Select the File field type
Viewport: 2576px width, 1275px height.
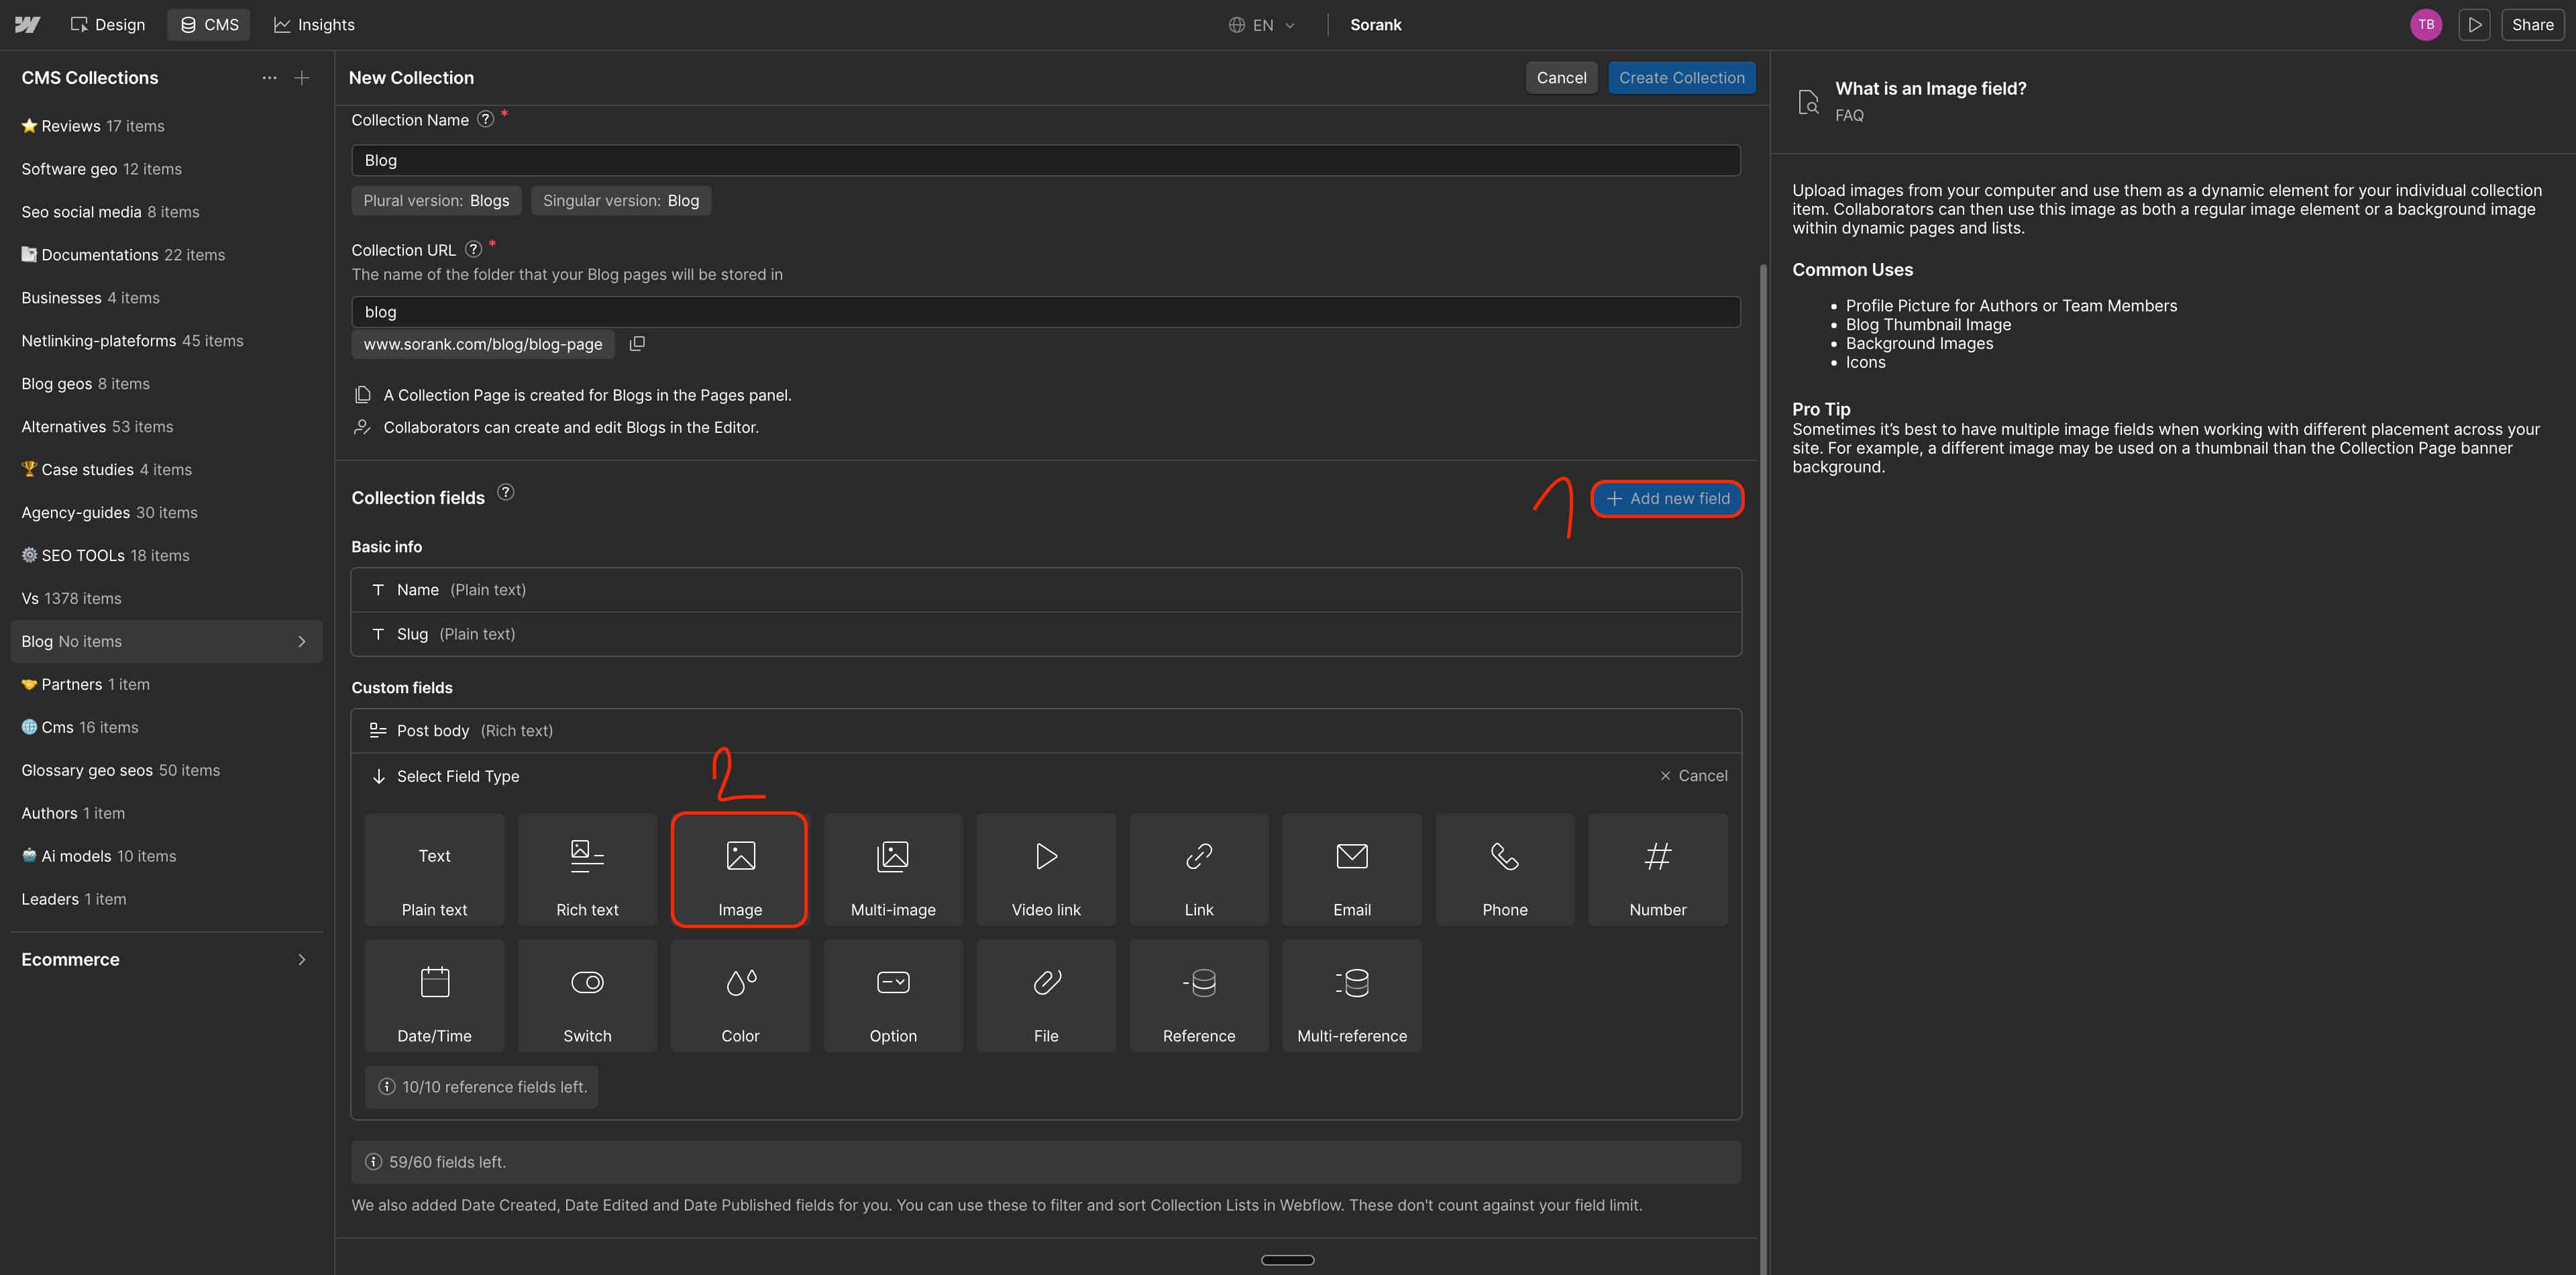1046,995
